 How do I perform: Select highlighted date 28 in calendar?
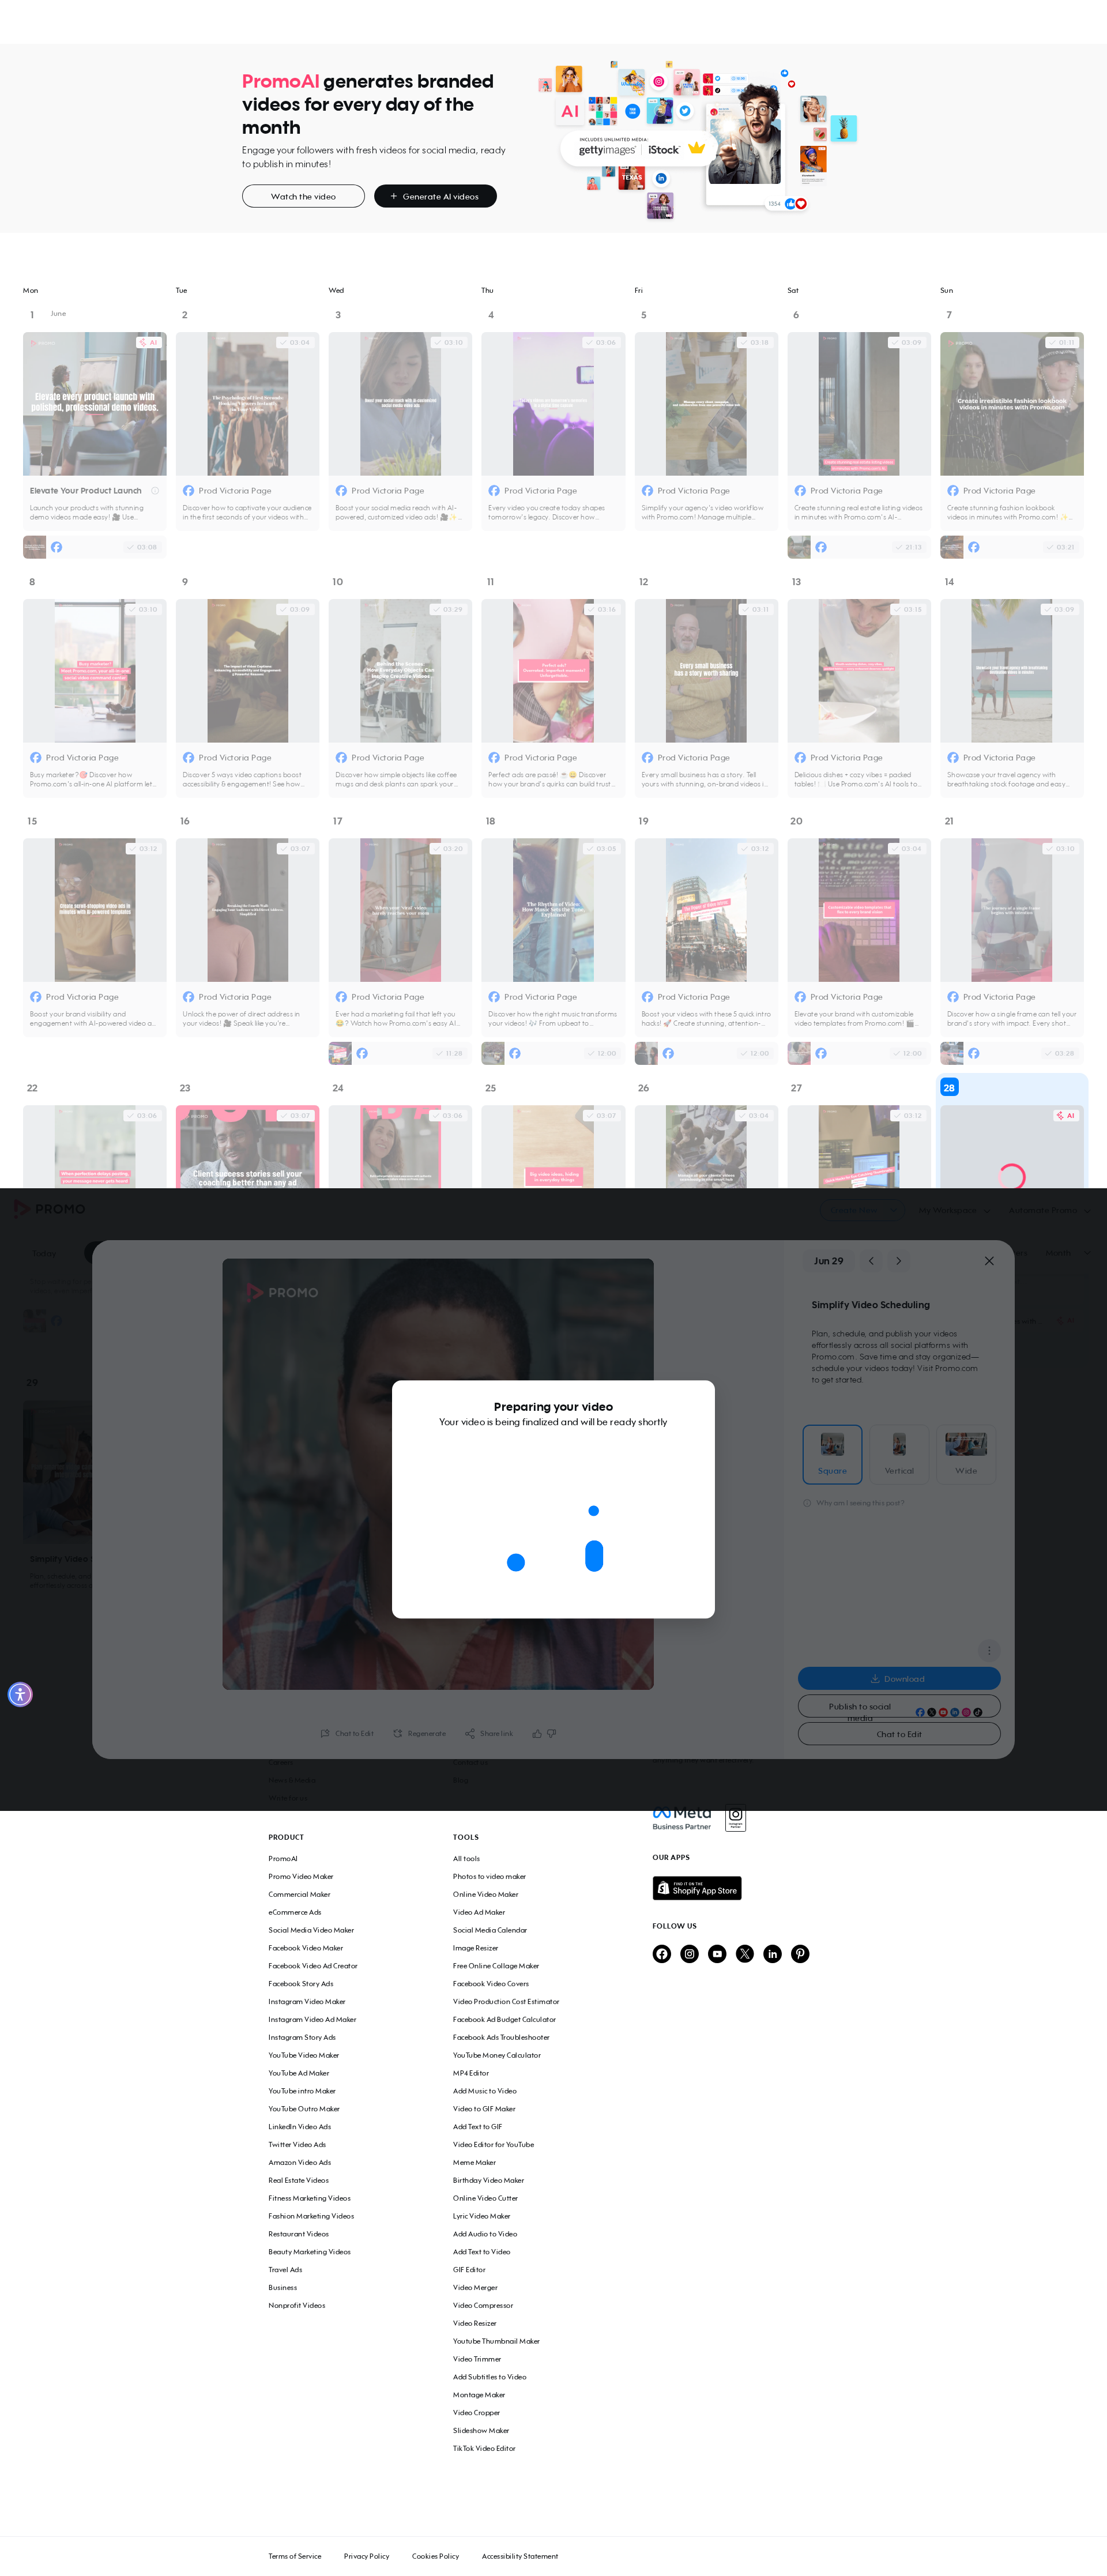pos(949,1087)
